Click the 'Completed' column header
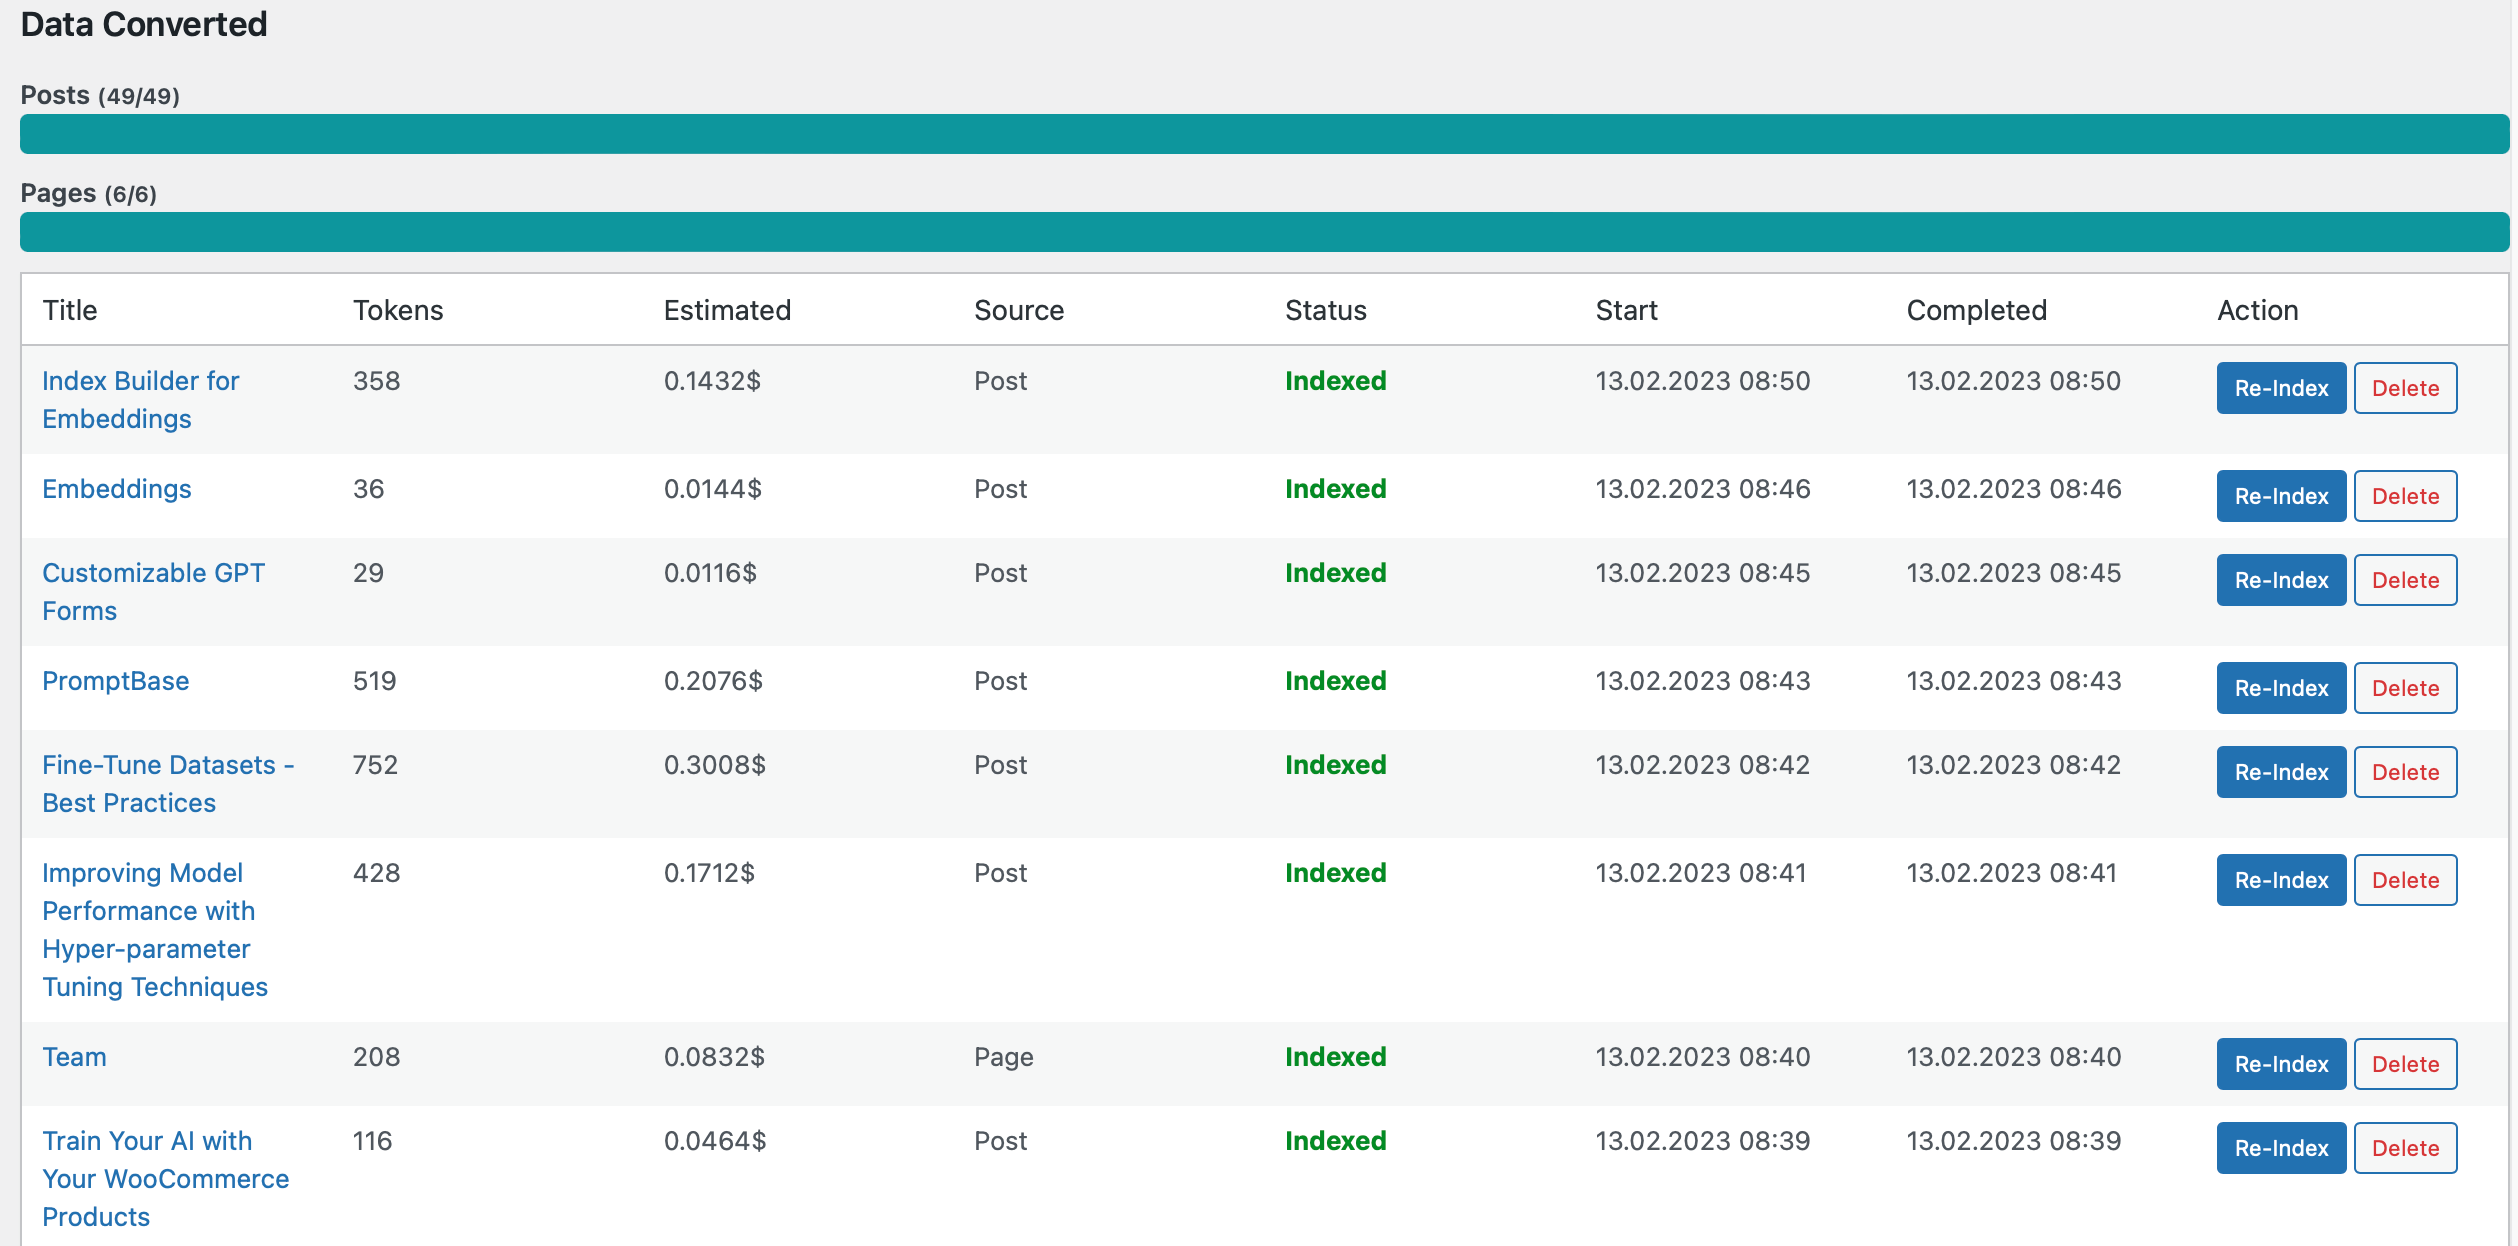 coord(1976,310)
